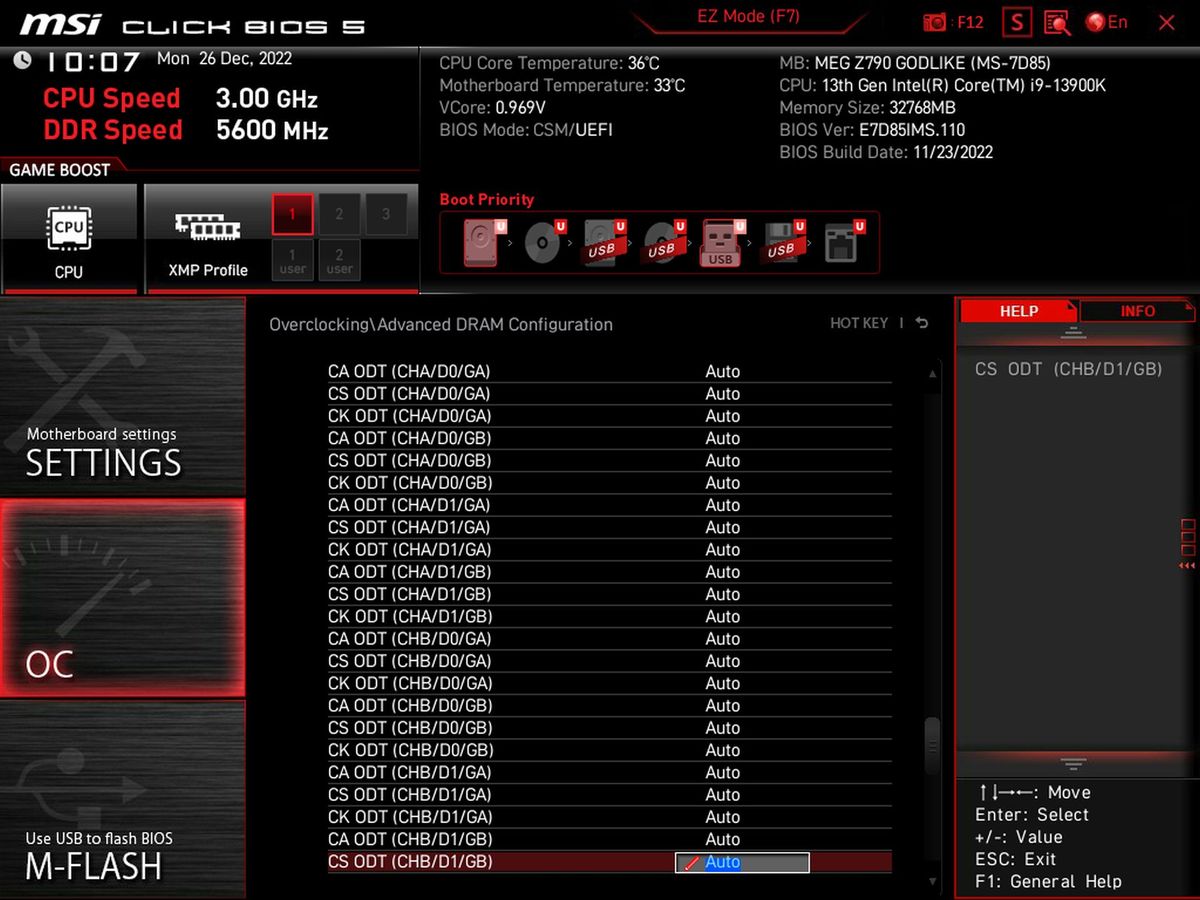Open M-FLASH to flash BIOS

point(122,798)
